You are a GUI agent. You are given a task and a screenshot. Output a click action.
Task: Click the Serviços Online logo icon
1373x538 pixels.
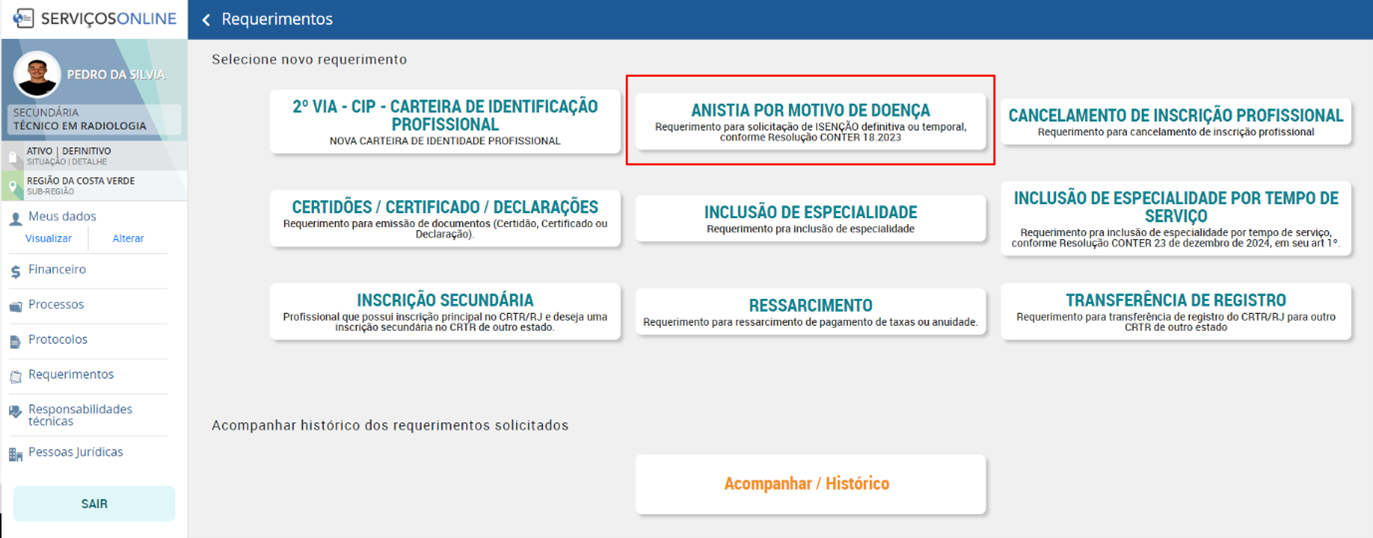tap(23, 19)
